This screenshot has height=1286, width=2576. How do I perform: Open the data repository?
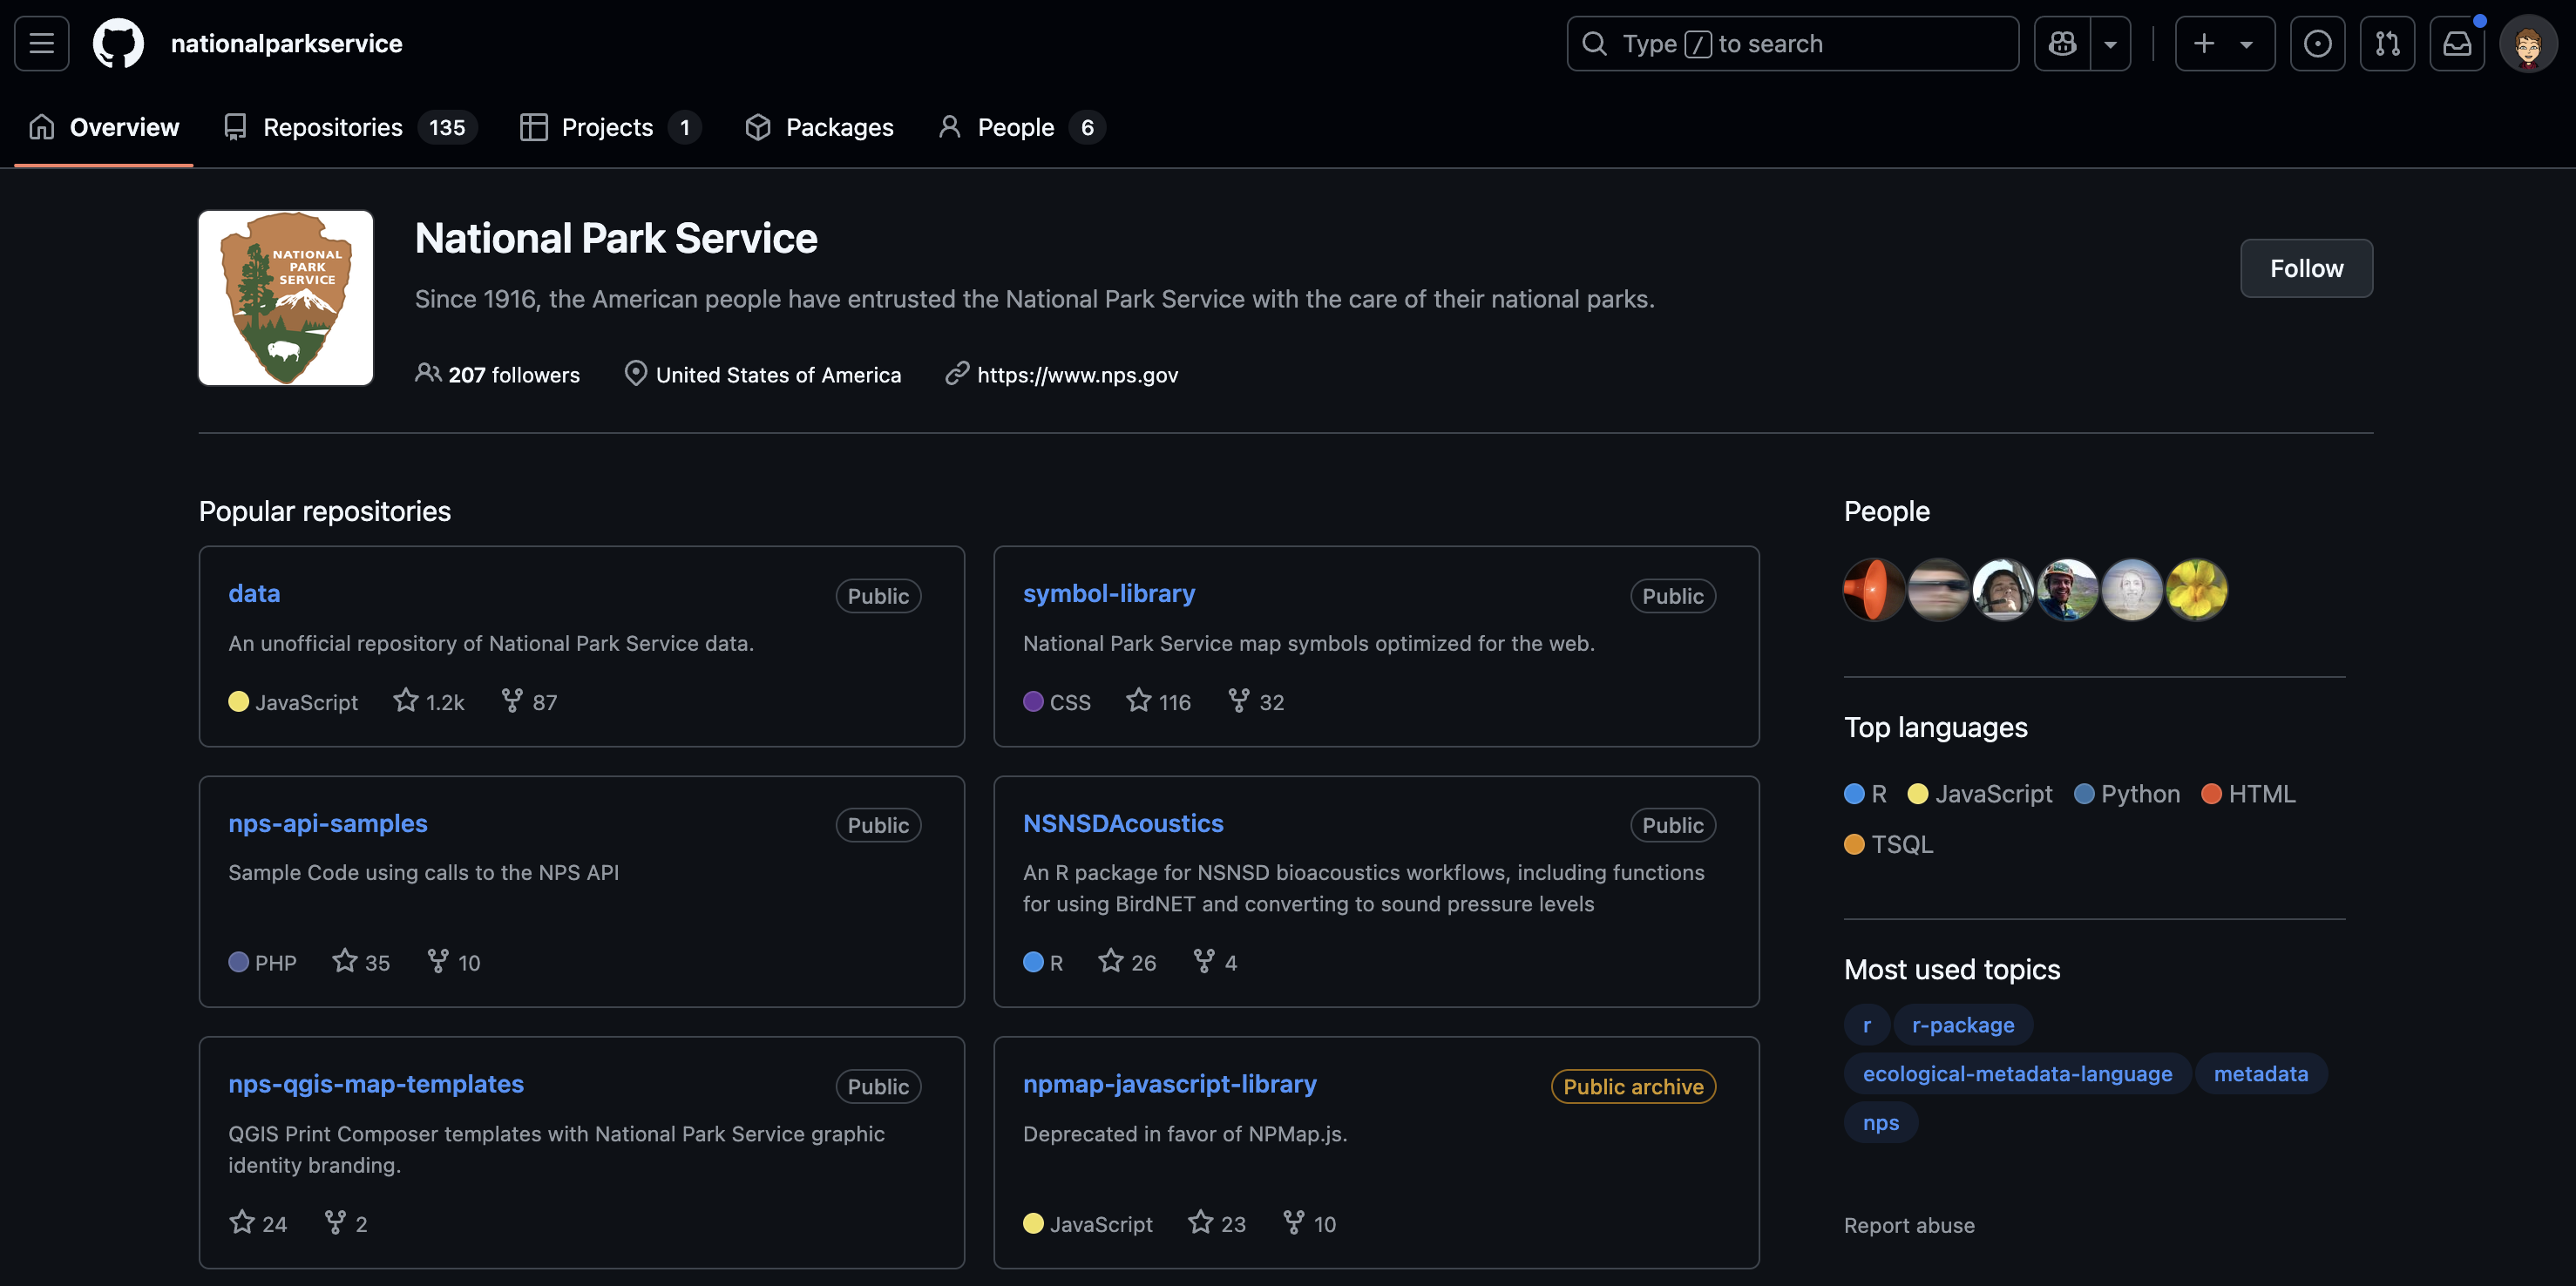pos(254,593)
